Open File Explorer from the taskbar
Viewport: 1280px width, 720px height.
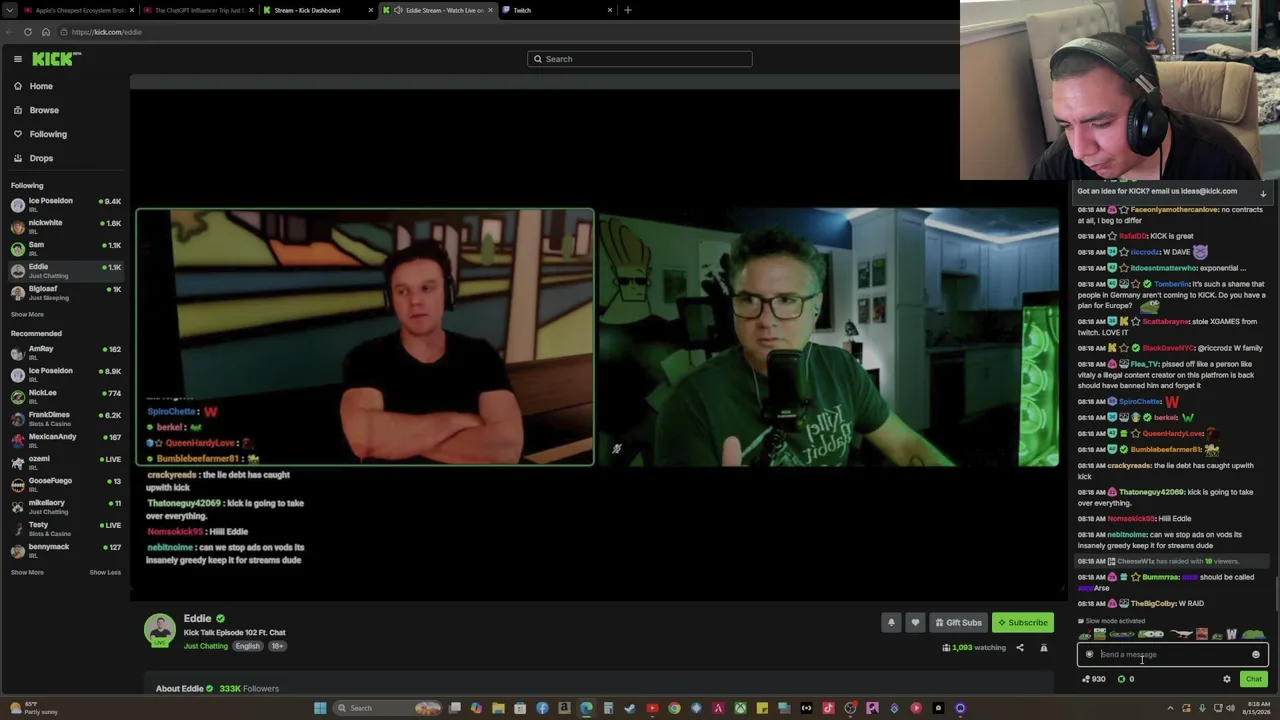pyautogui.click(x=498, y=708)
